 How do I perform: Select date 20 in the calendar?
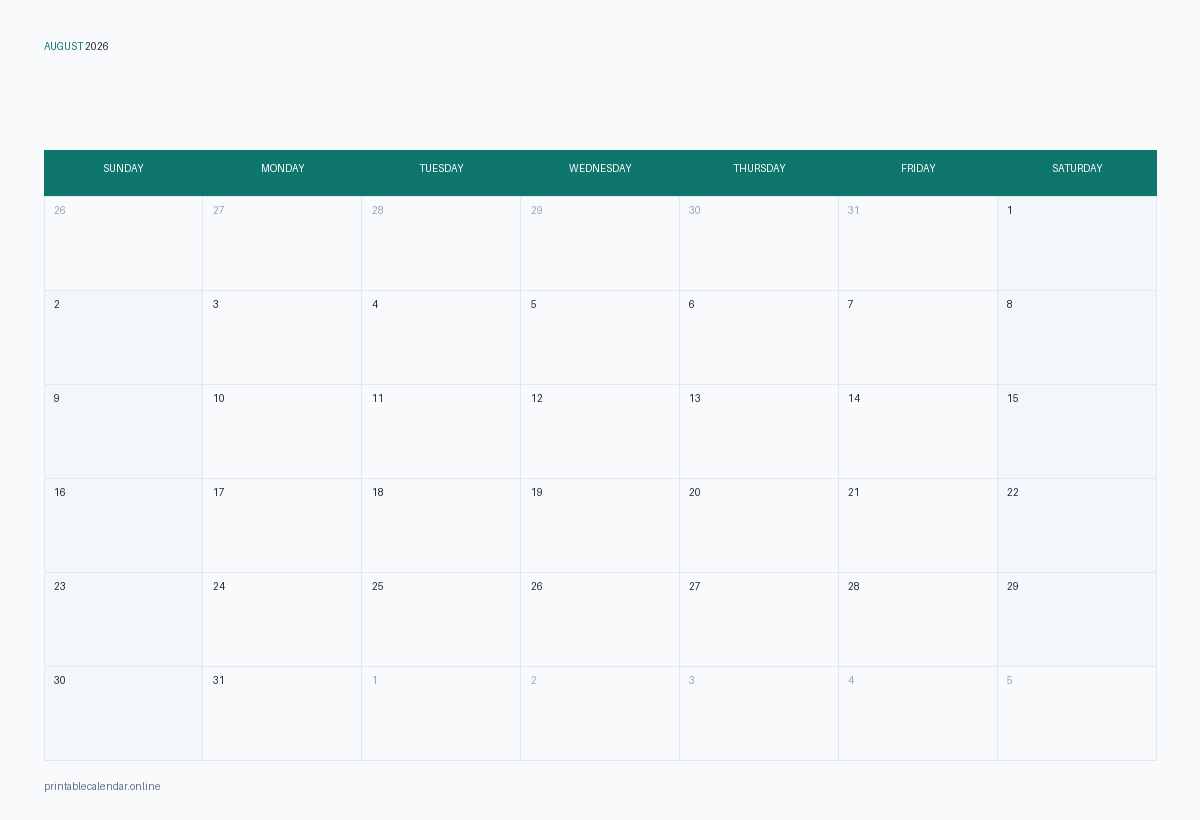759,525
